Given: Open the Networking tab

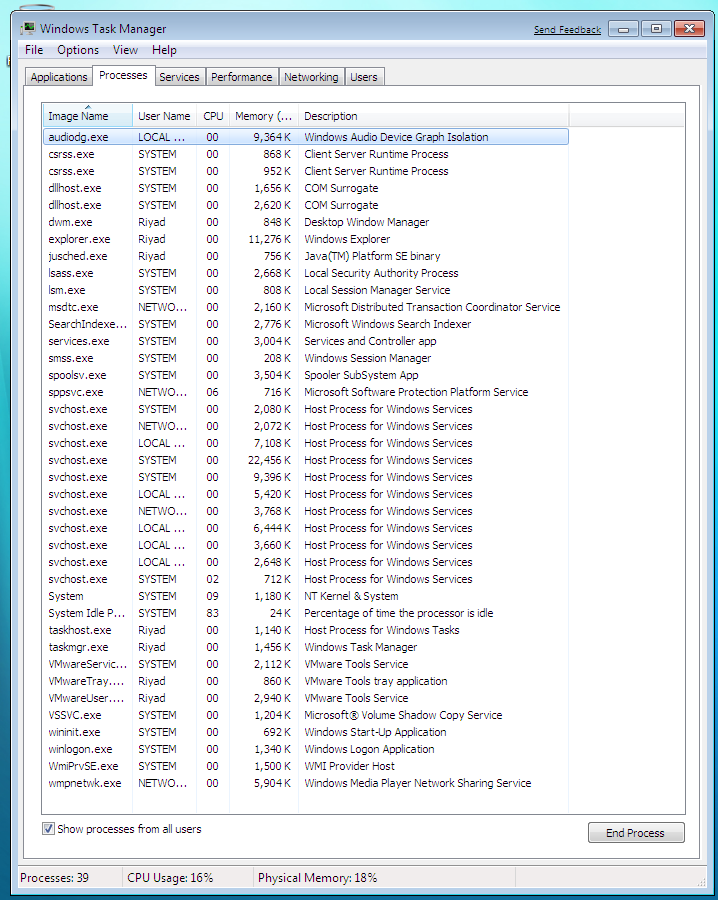Looking at the screenshot, I should [311, 77].
